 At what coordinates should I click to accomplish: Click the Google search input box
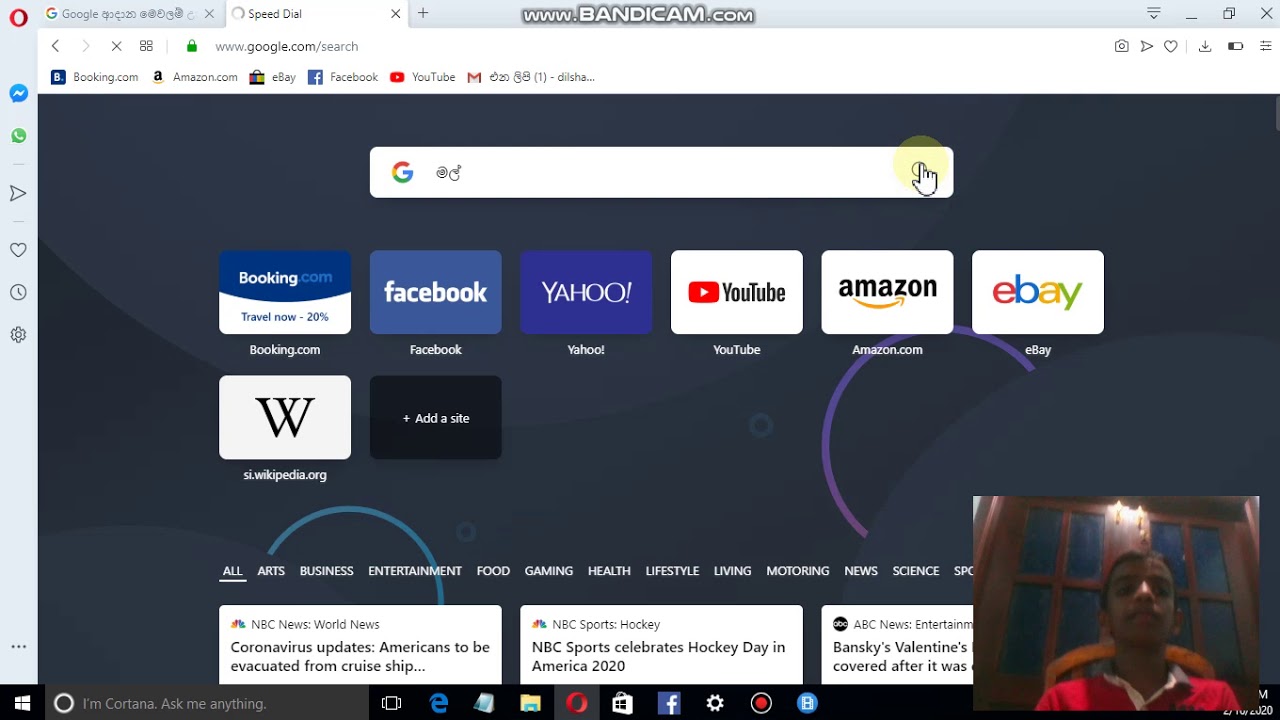pyautogui.click(x=660, y=172)
